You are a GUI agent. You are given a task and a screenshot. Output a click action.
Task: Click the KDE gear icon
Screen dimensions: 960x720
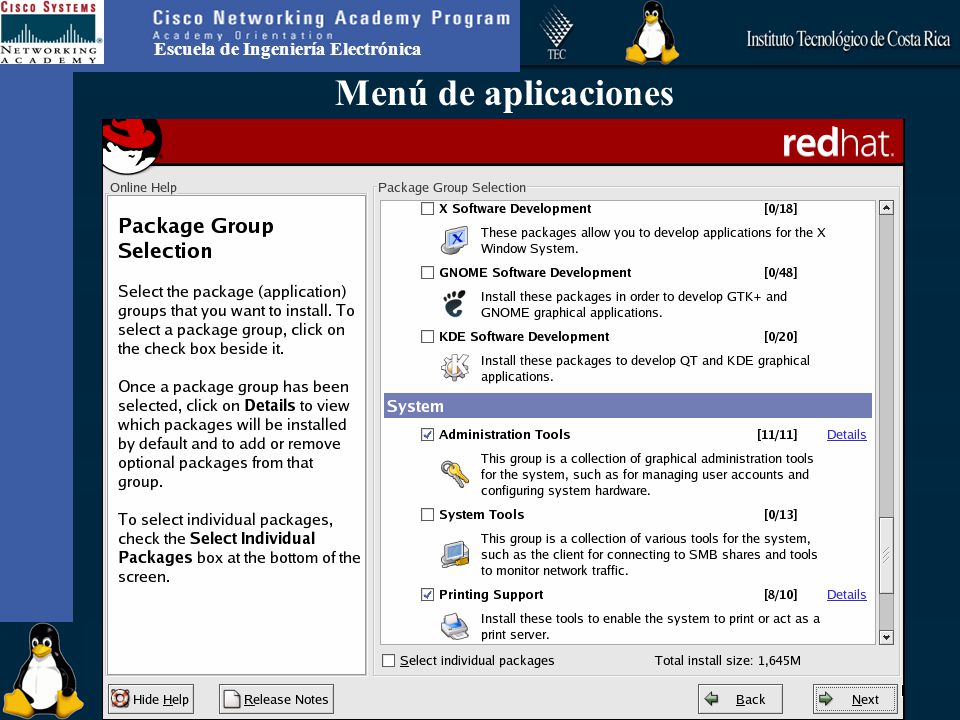tap(455, 367)
